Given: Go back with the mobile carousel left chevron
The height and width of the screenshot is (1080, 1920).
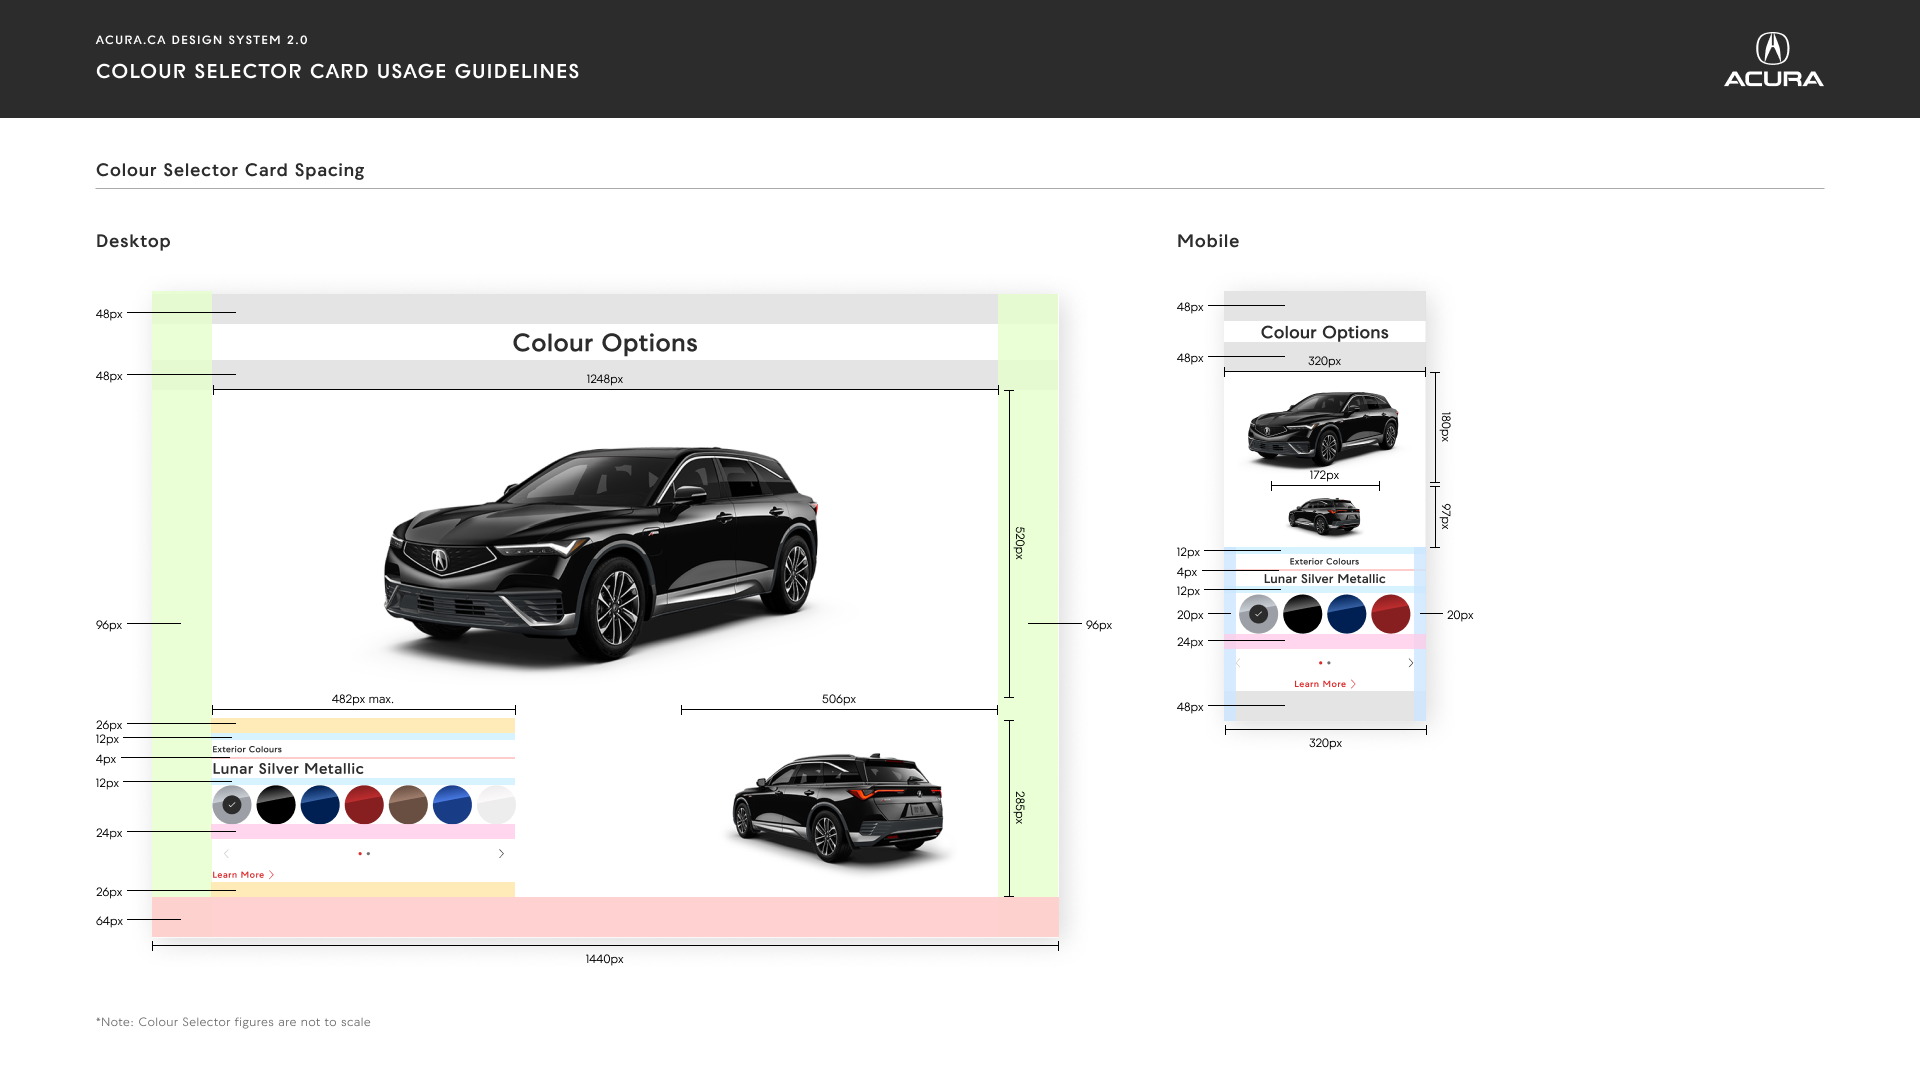Looking at the screenshot, I should click(x=1238, y=663).
